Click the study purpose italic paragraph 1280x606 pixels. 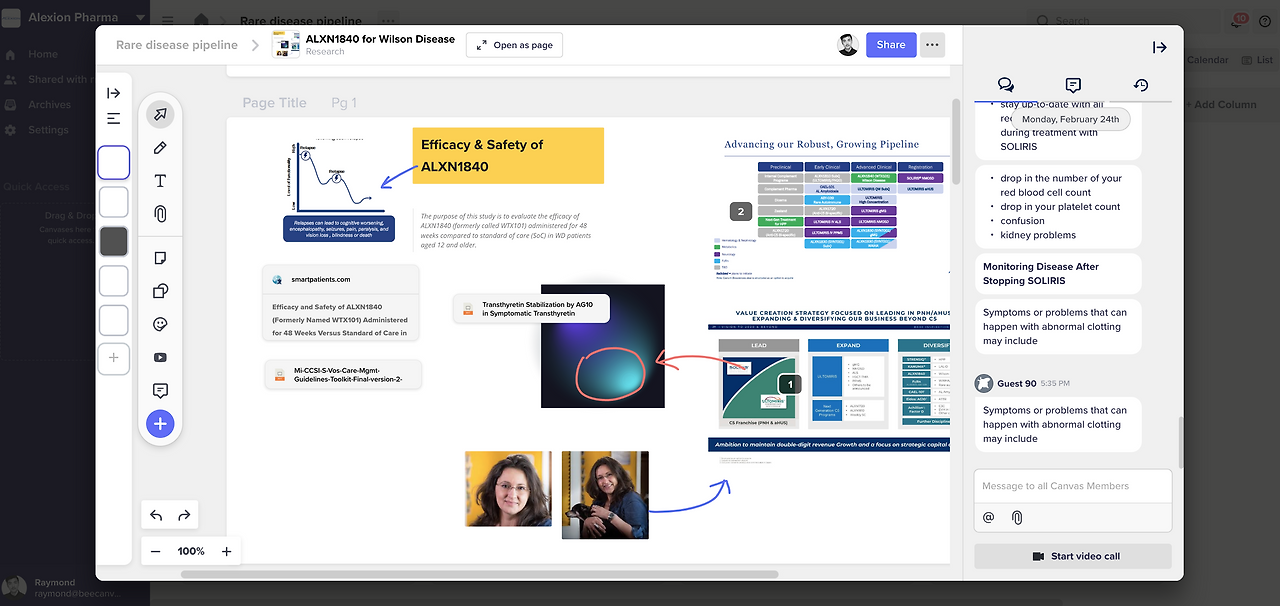pos(506,230)
